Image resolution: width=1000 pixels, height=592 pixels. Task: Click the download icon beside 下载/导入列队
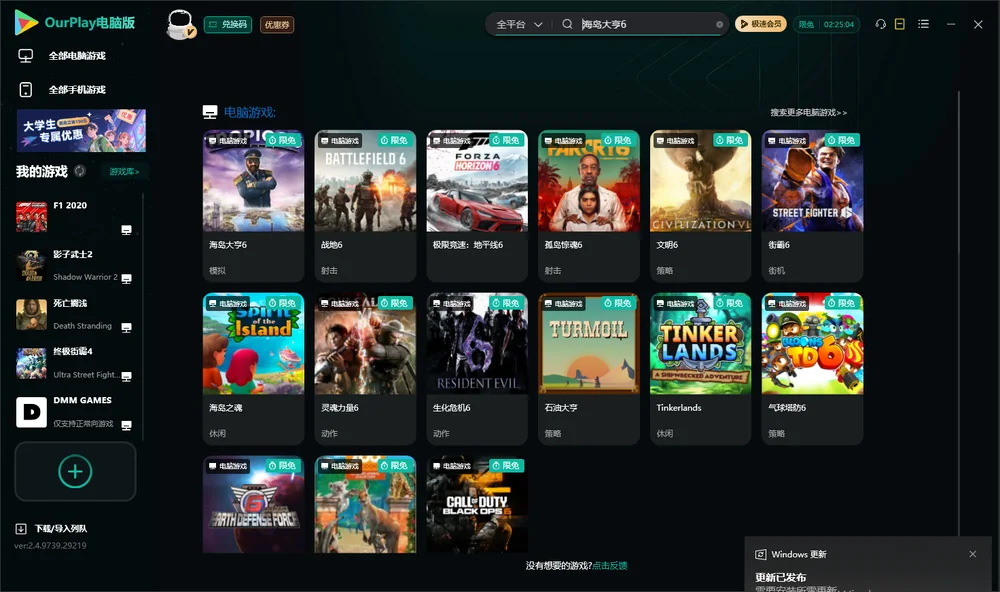click(x=21, y=528)
